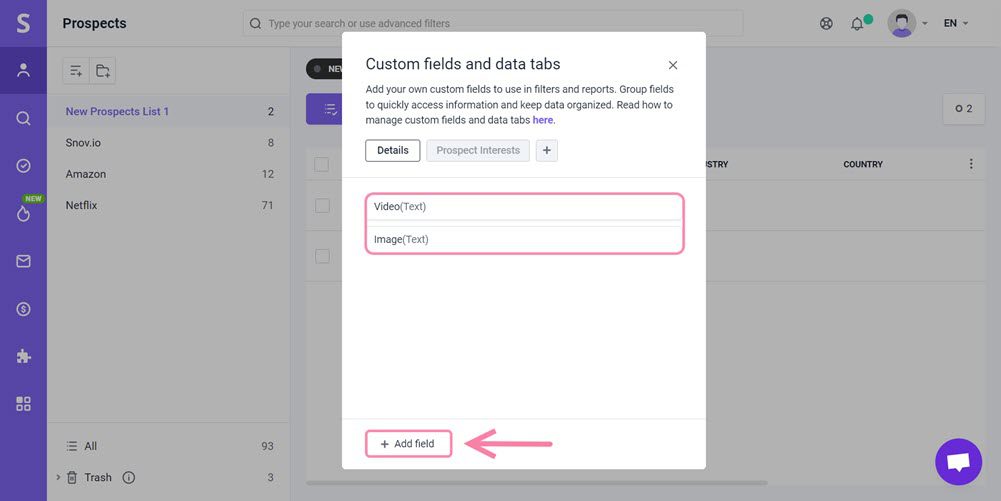
Task: Open the integrations puzzle sidebar icon
Action: pos(23,356)
